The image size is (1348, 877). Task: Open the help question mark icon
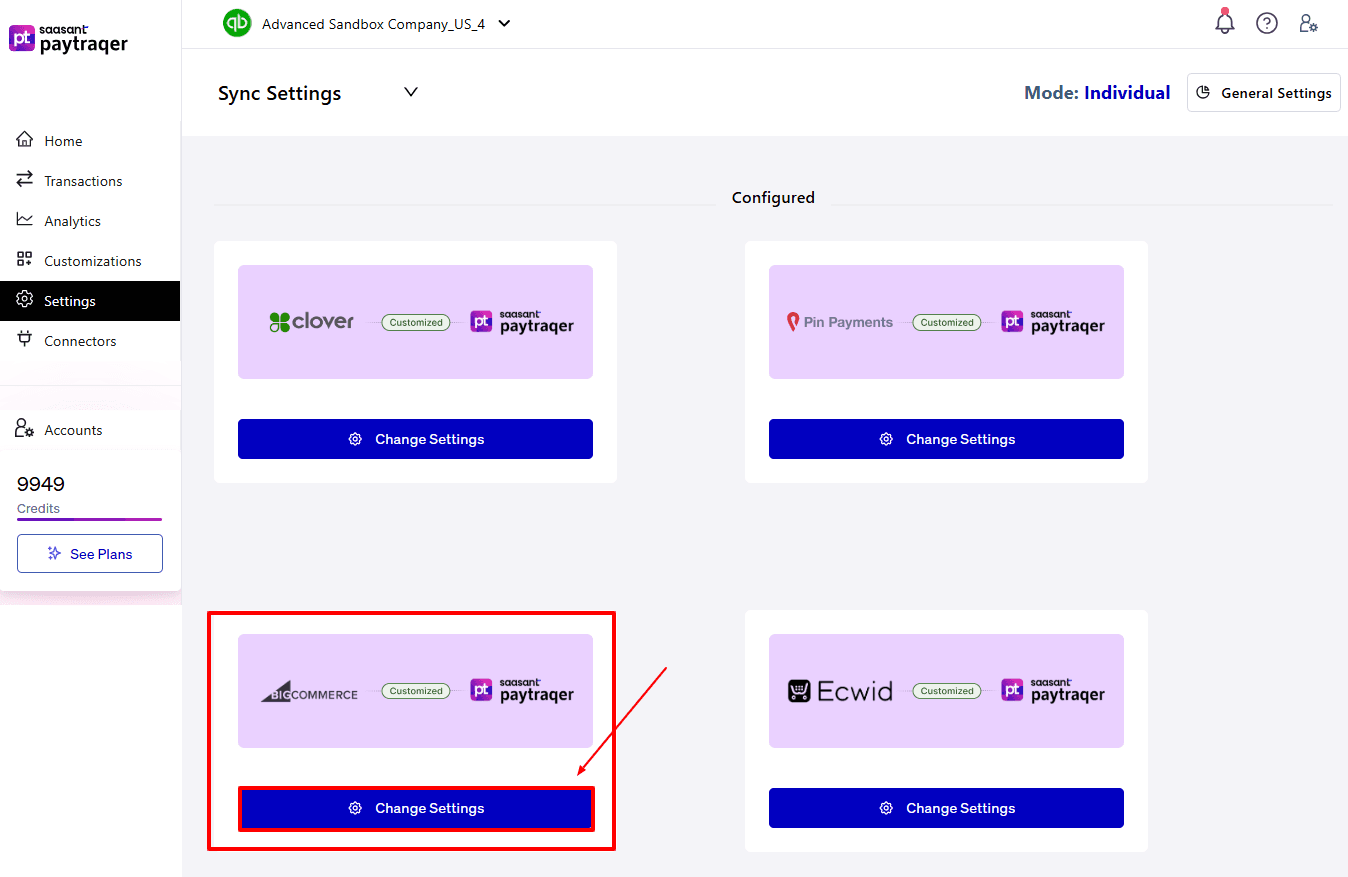click(1267, 23)
